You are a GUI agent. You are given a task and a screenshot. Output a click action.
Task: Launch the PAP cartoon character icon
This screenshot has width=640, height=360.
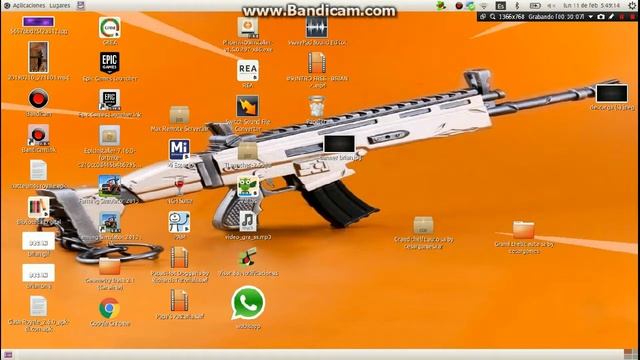pos(179,222)
